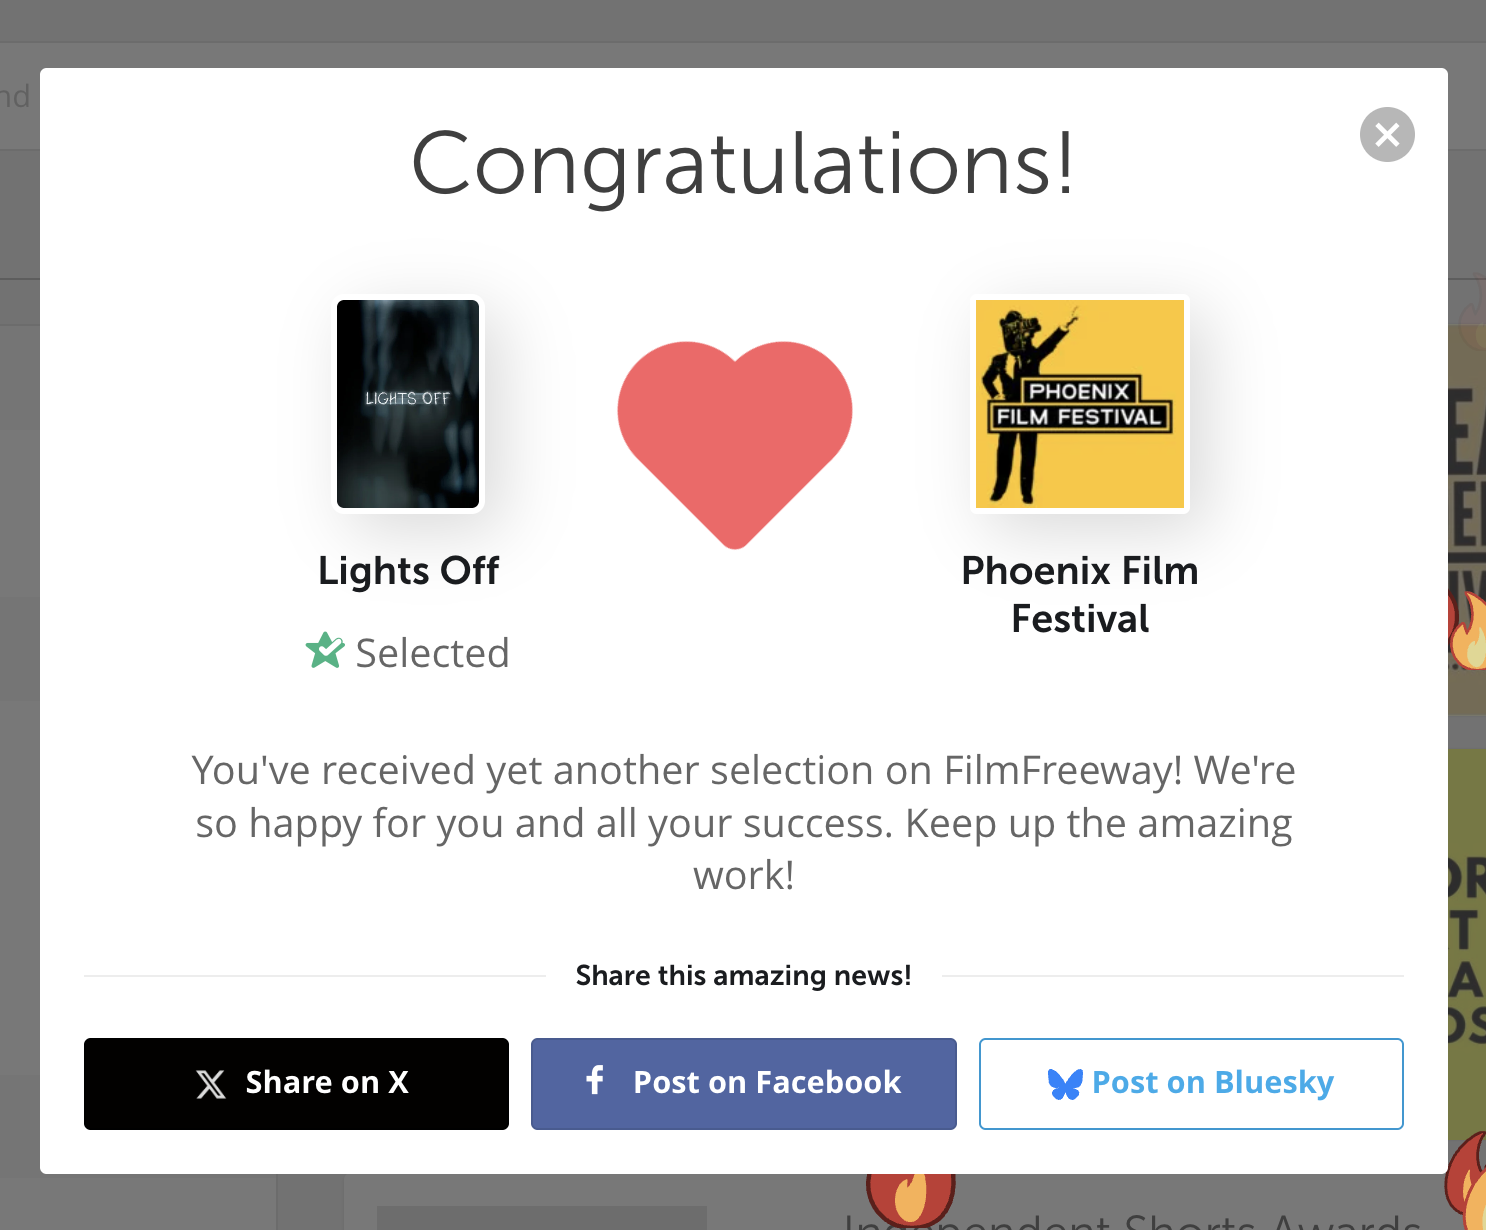Click the Lights Off poster thumbnail

(408, 404)
